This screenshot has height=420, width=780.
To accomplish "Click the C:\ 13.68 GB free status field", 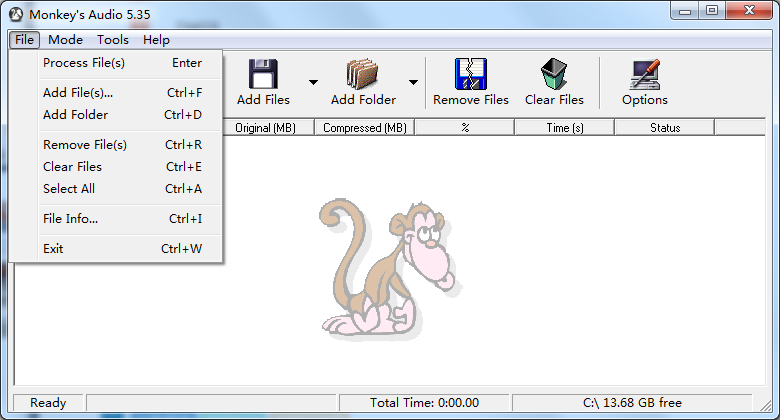I will tap(632, 403).
